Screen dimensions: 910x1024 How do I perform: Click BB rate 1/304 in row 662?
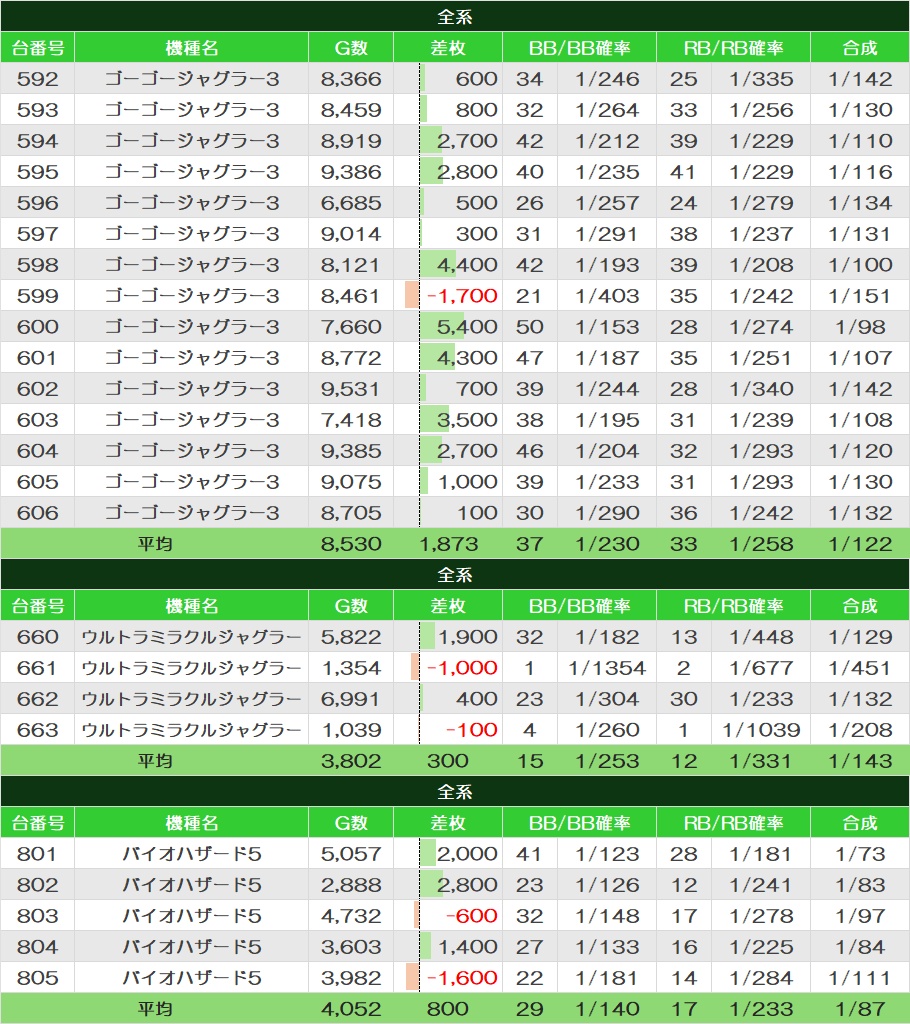point(607,699)
